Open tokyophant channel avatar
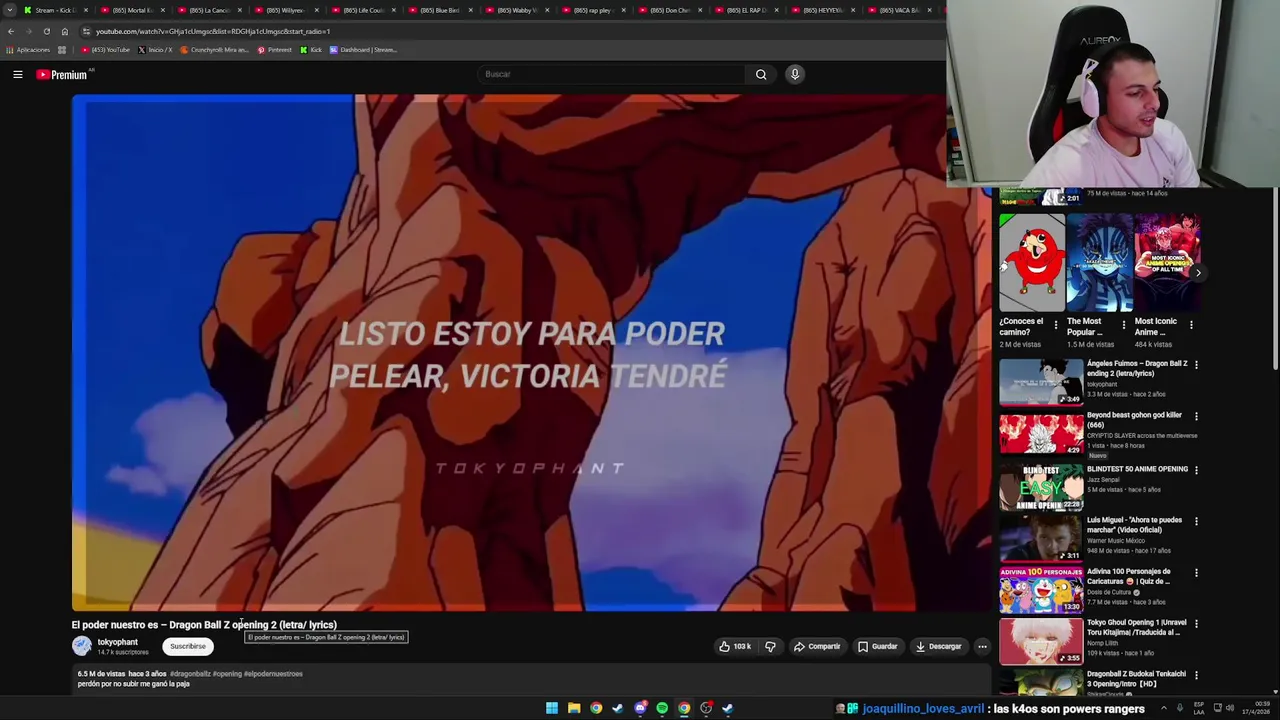1280x720 pixels. pos(82,646)
